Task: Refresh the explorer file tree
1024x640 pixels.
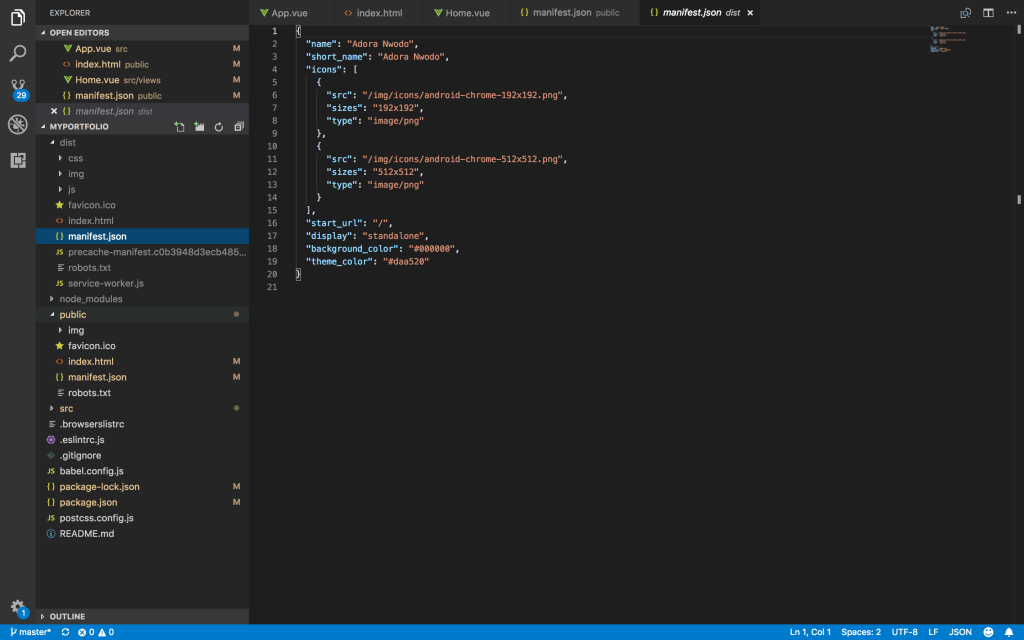Action: pos(218,127)
